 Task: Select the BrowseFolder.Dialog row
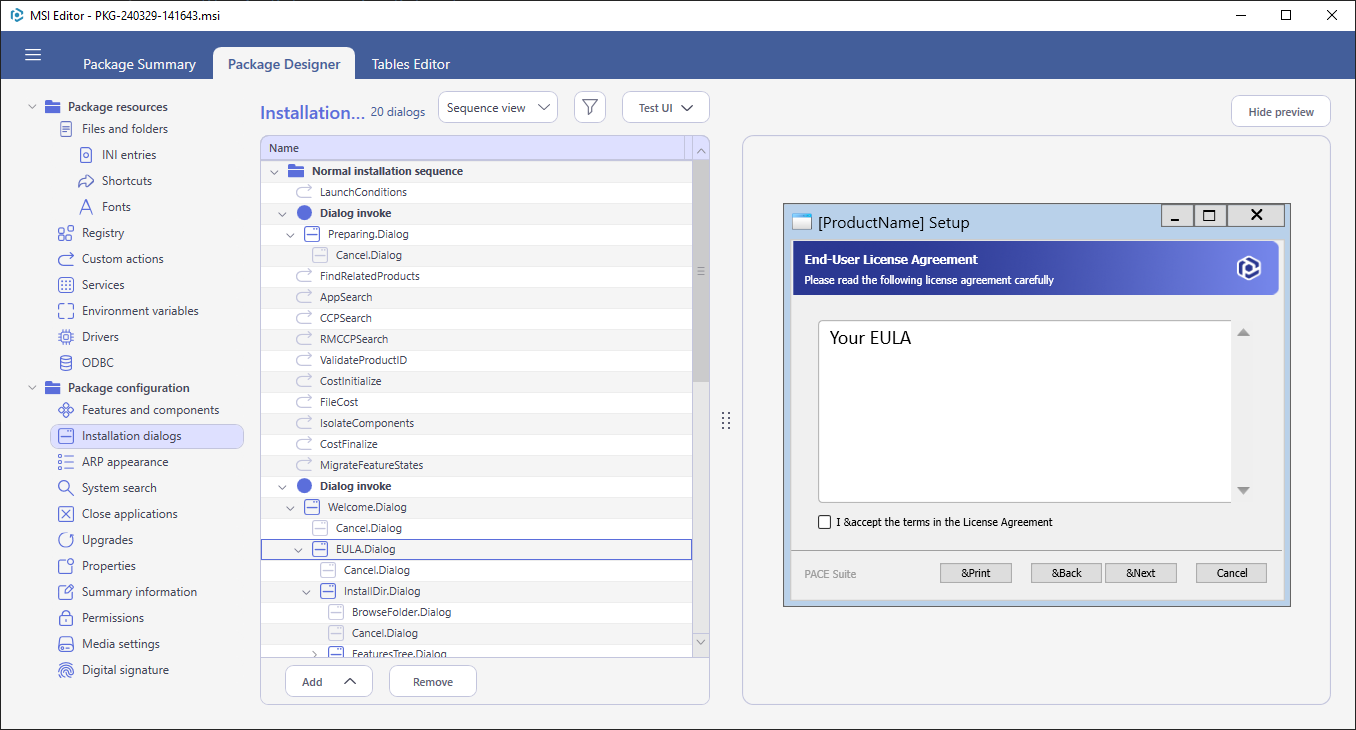point(476,612)
